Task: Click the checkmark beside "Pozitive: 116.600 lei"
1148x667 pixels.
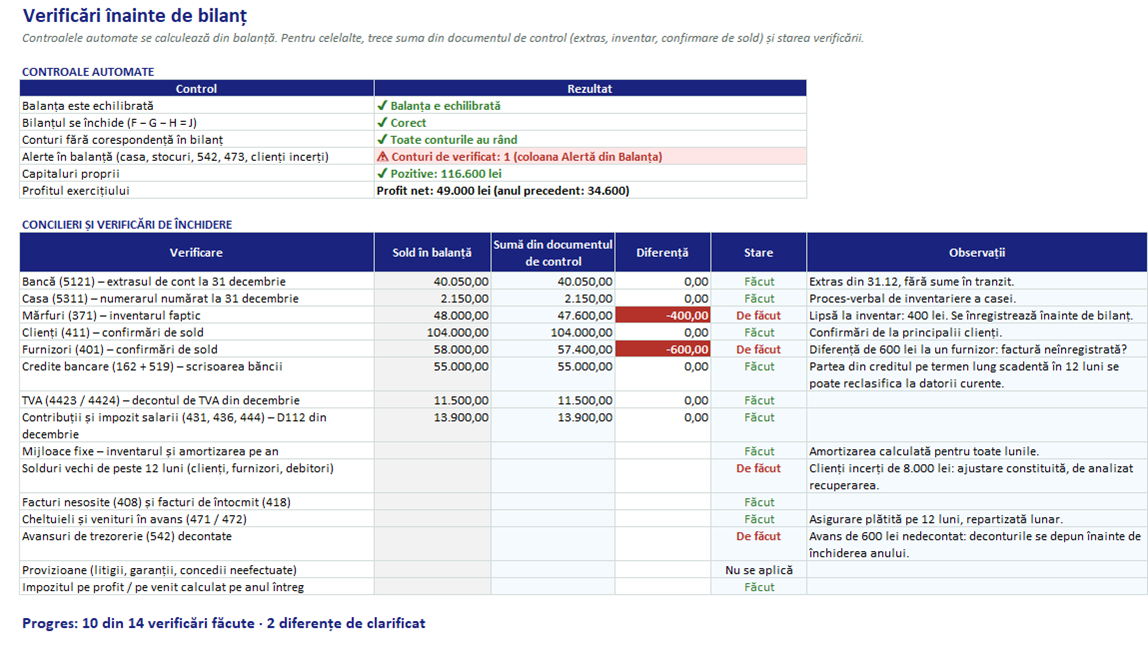Action: pyautogui.click(x=381, y=174)
